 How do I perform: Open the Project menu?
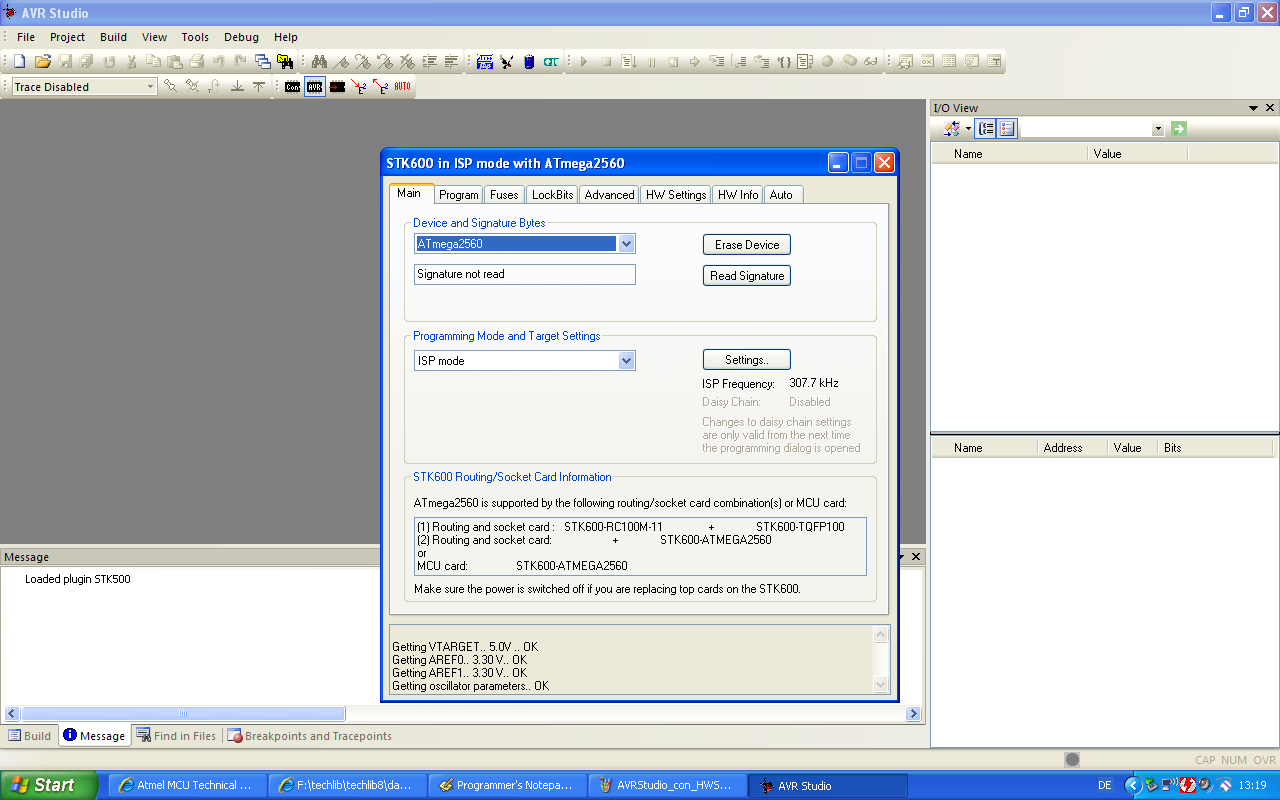click(68, 37)
